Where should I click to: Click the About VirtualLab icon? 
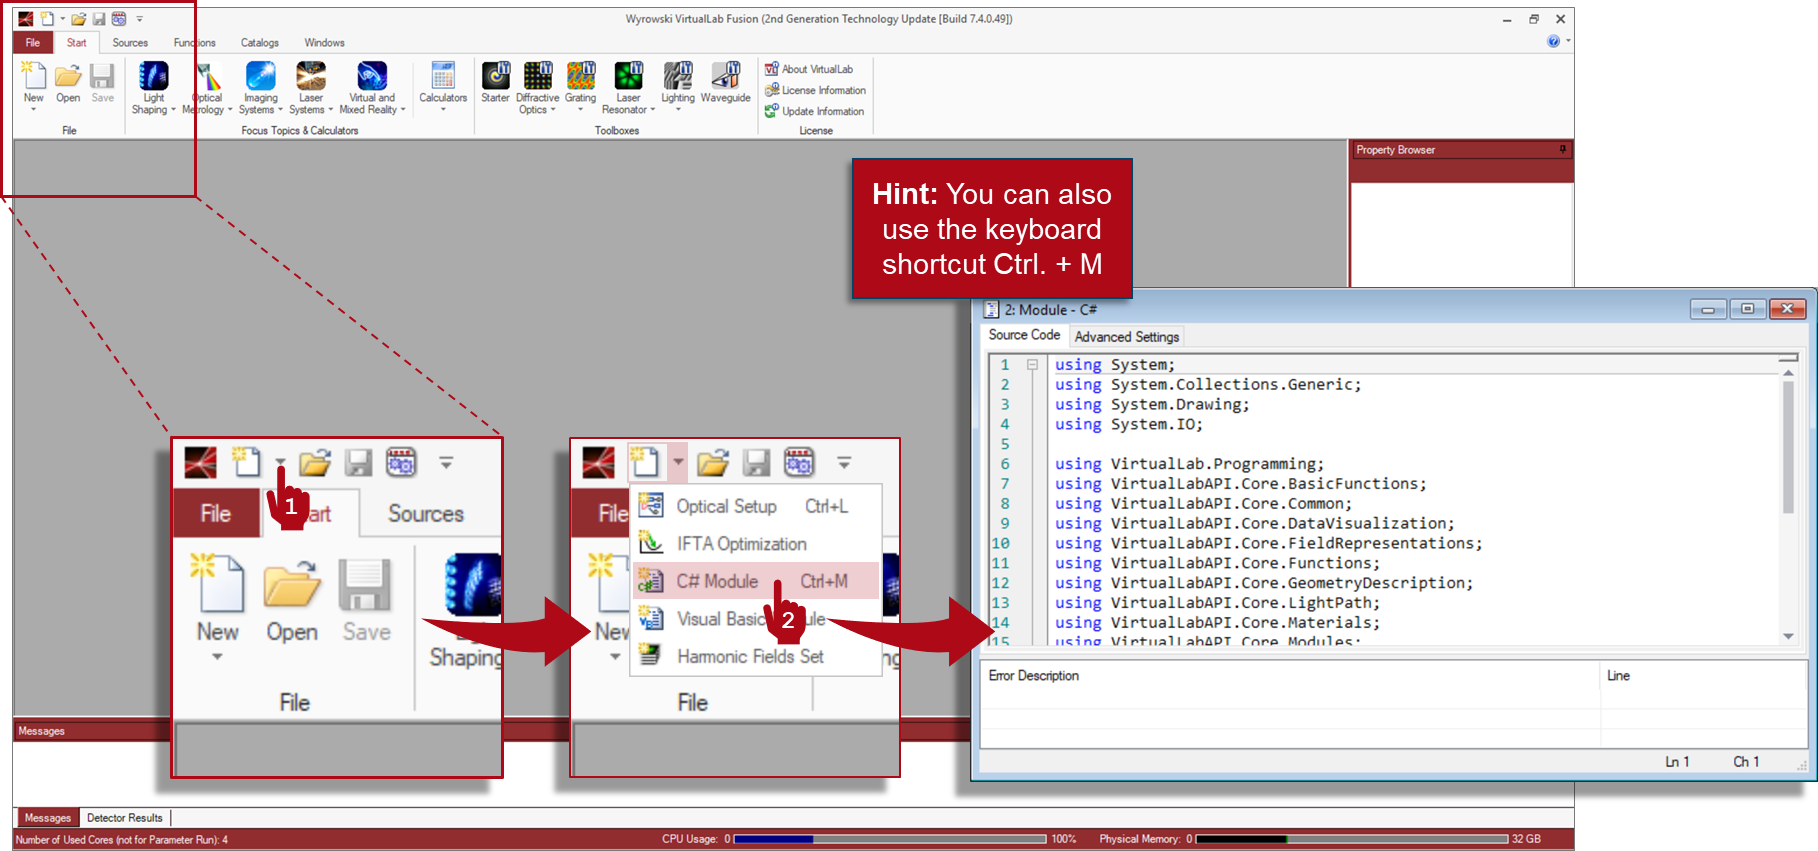pyautogui.click(x=772, y=69)
